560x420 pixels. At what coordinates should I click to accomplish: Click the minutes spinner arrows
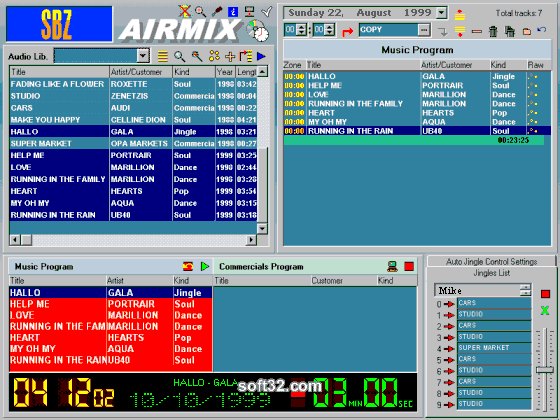pyautogui.click(x=330, y=30)
